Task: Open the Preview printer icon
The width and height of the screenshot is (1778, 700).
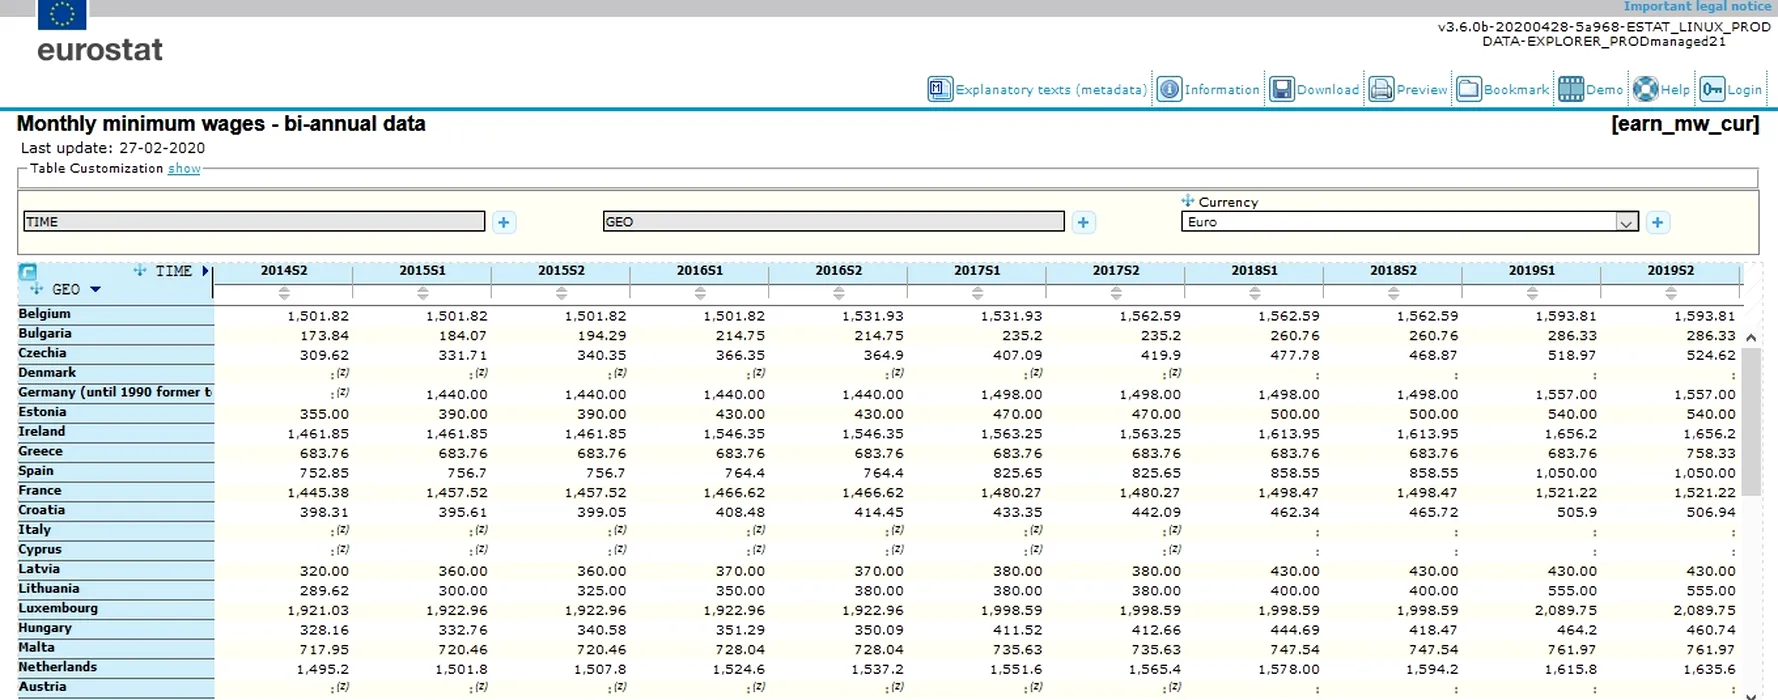Action: tap(1381, 89)
